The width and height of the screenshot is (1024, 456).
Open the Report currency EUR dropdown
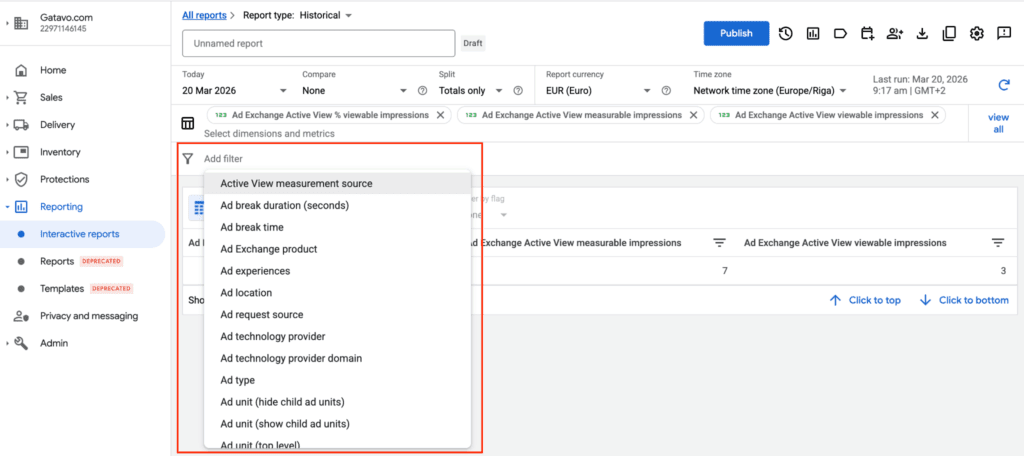tap(600, 91)
